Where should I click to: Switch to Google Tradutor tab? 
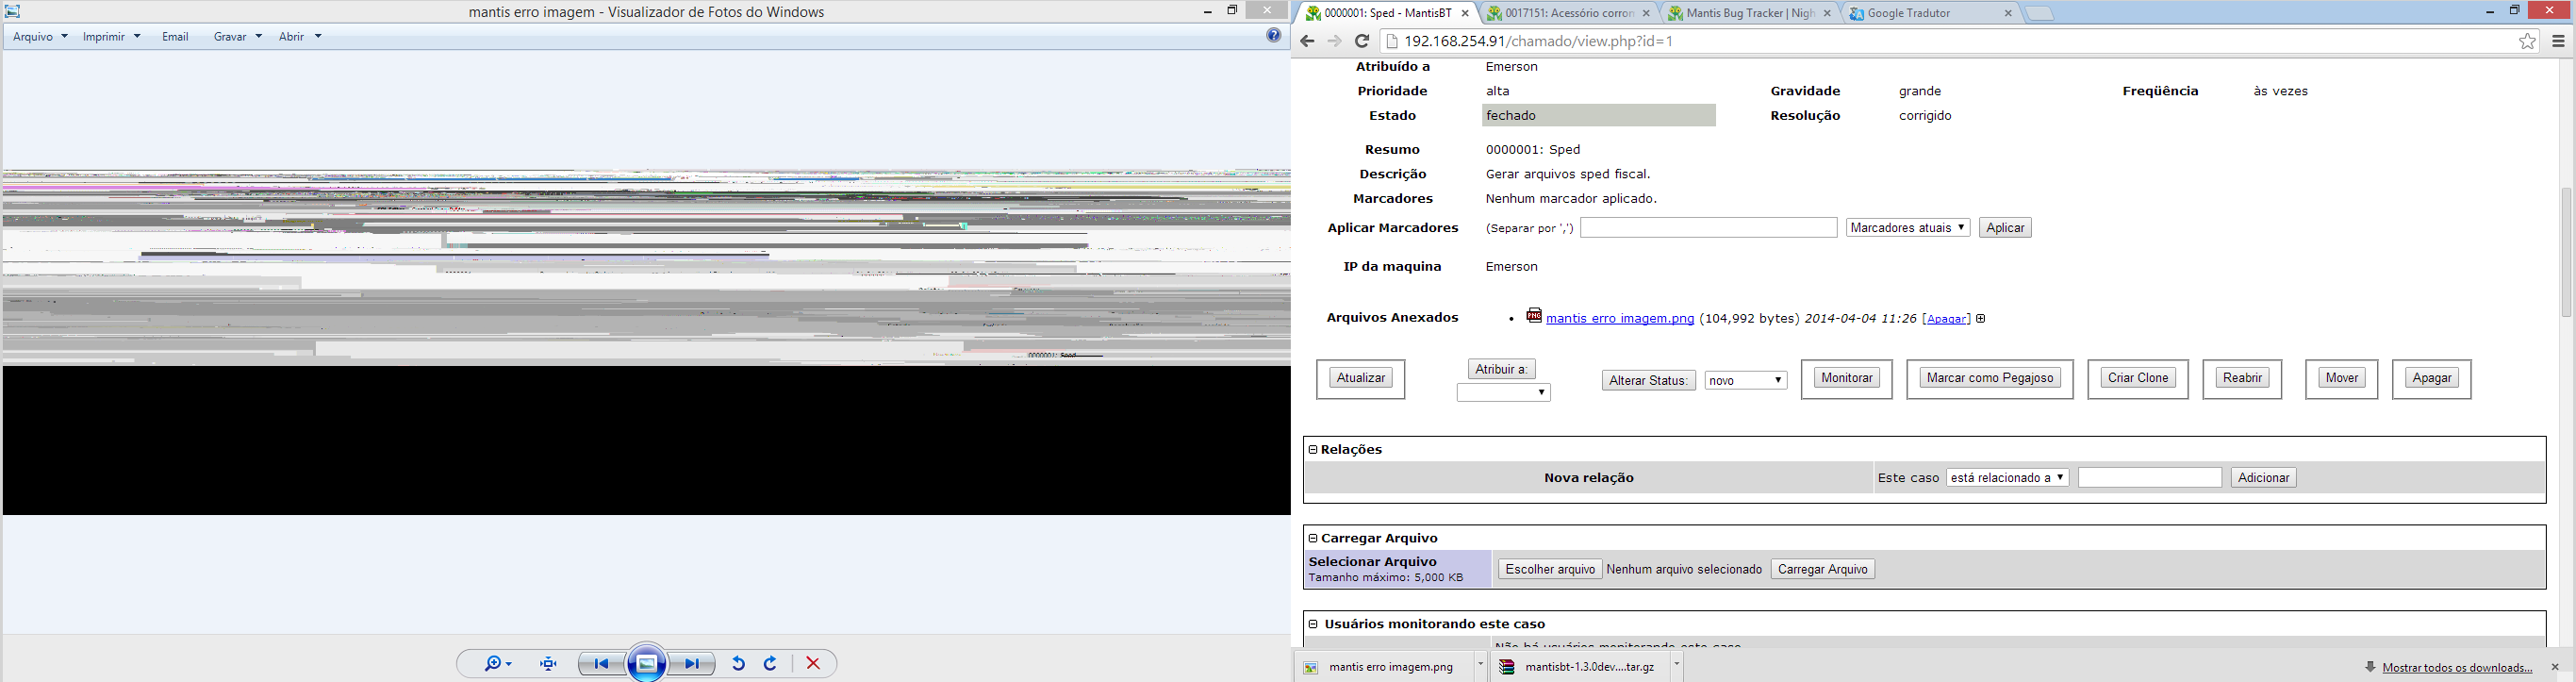[x=1930, y=13]
